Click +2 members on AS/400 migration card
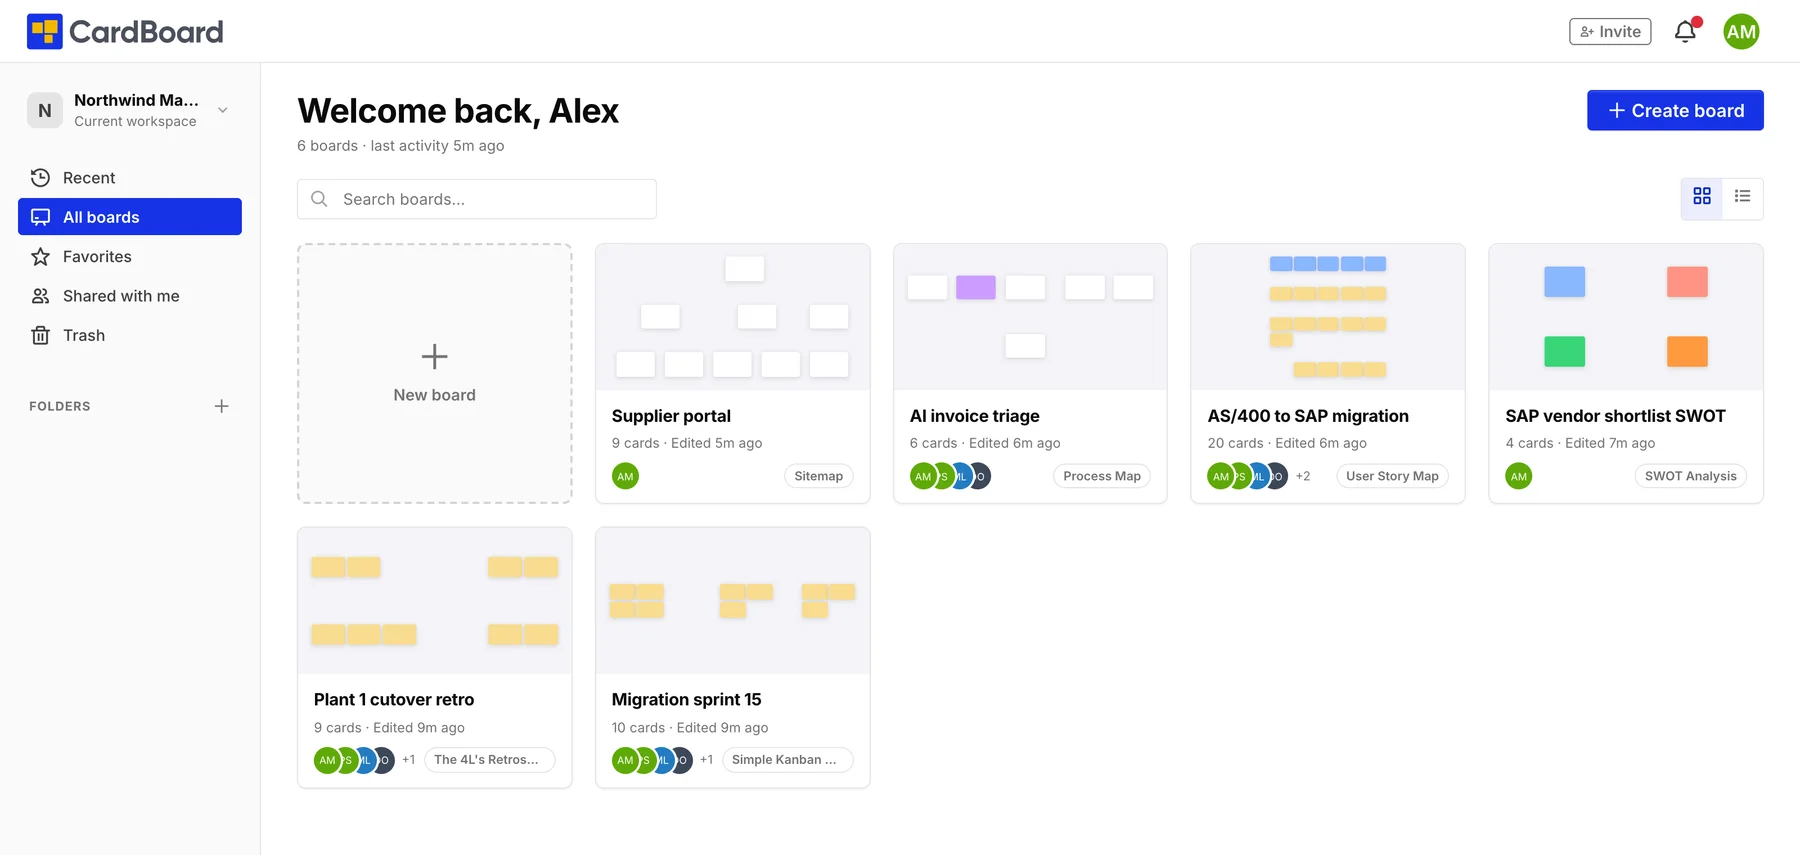 (x=1303, y=476)
